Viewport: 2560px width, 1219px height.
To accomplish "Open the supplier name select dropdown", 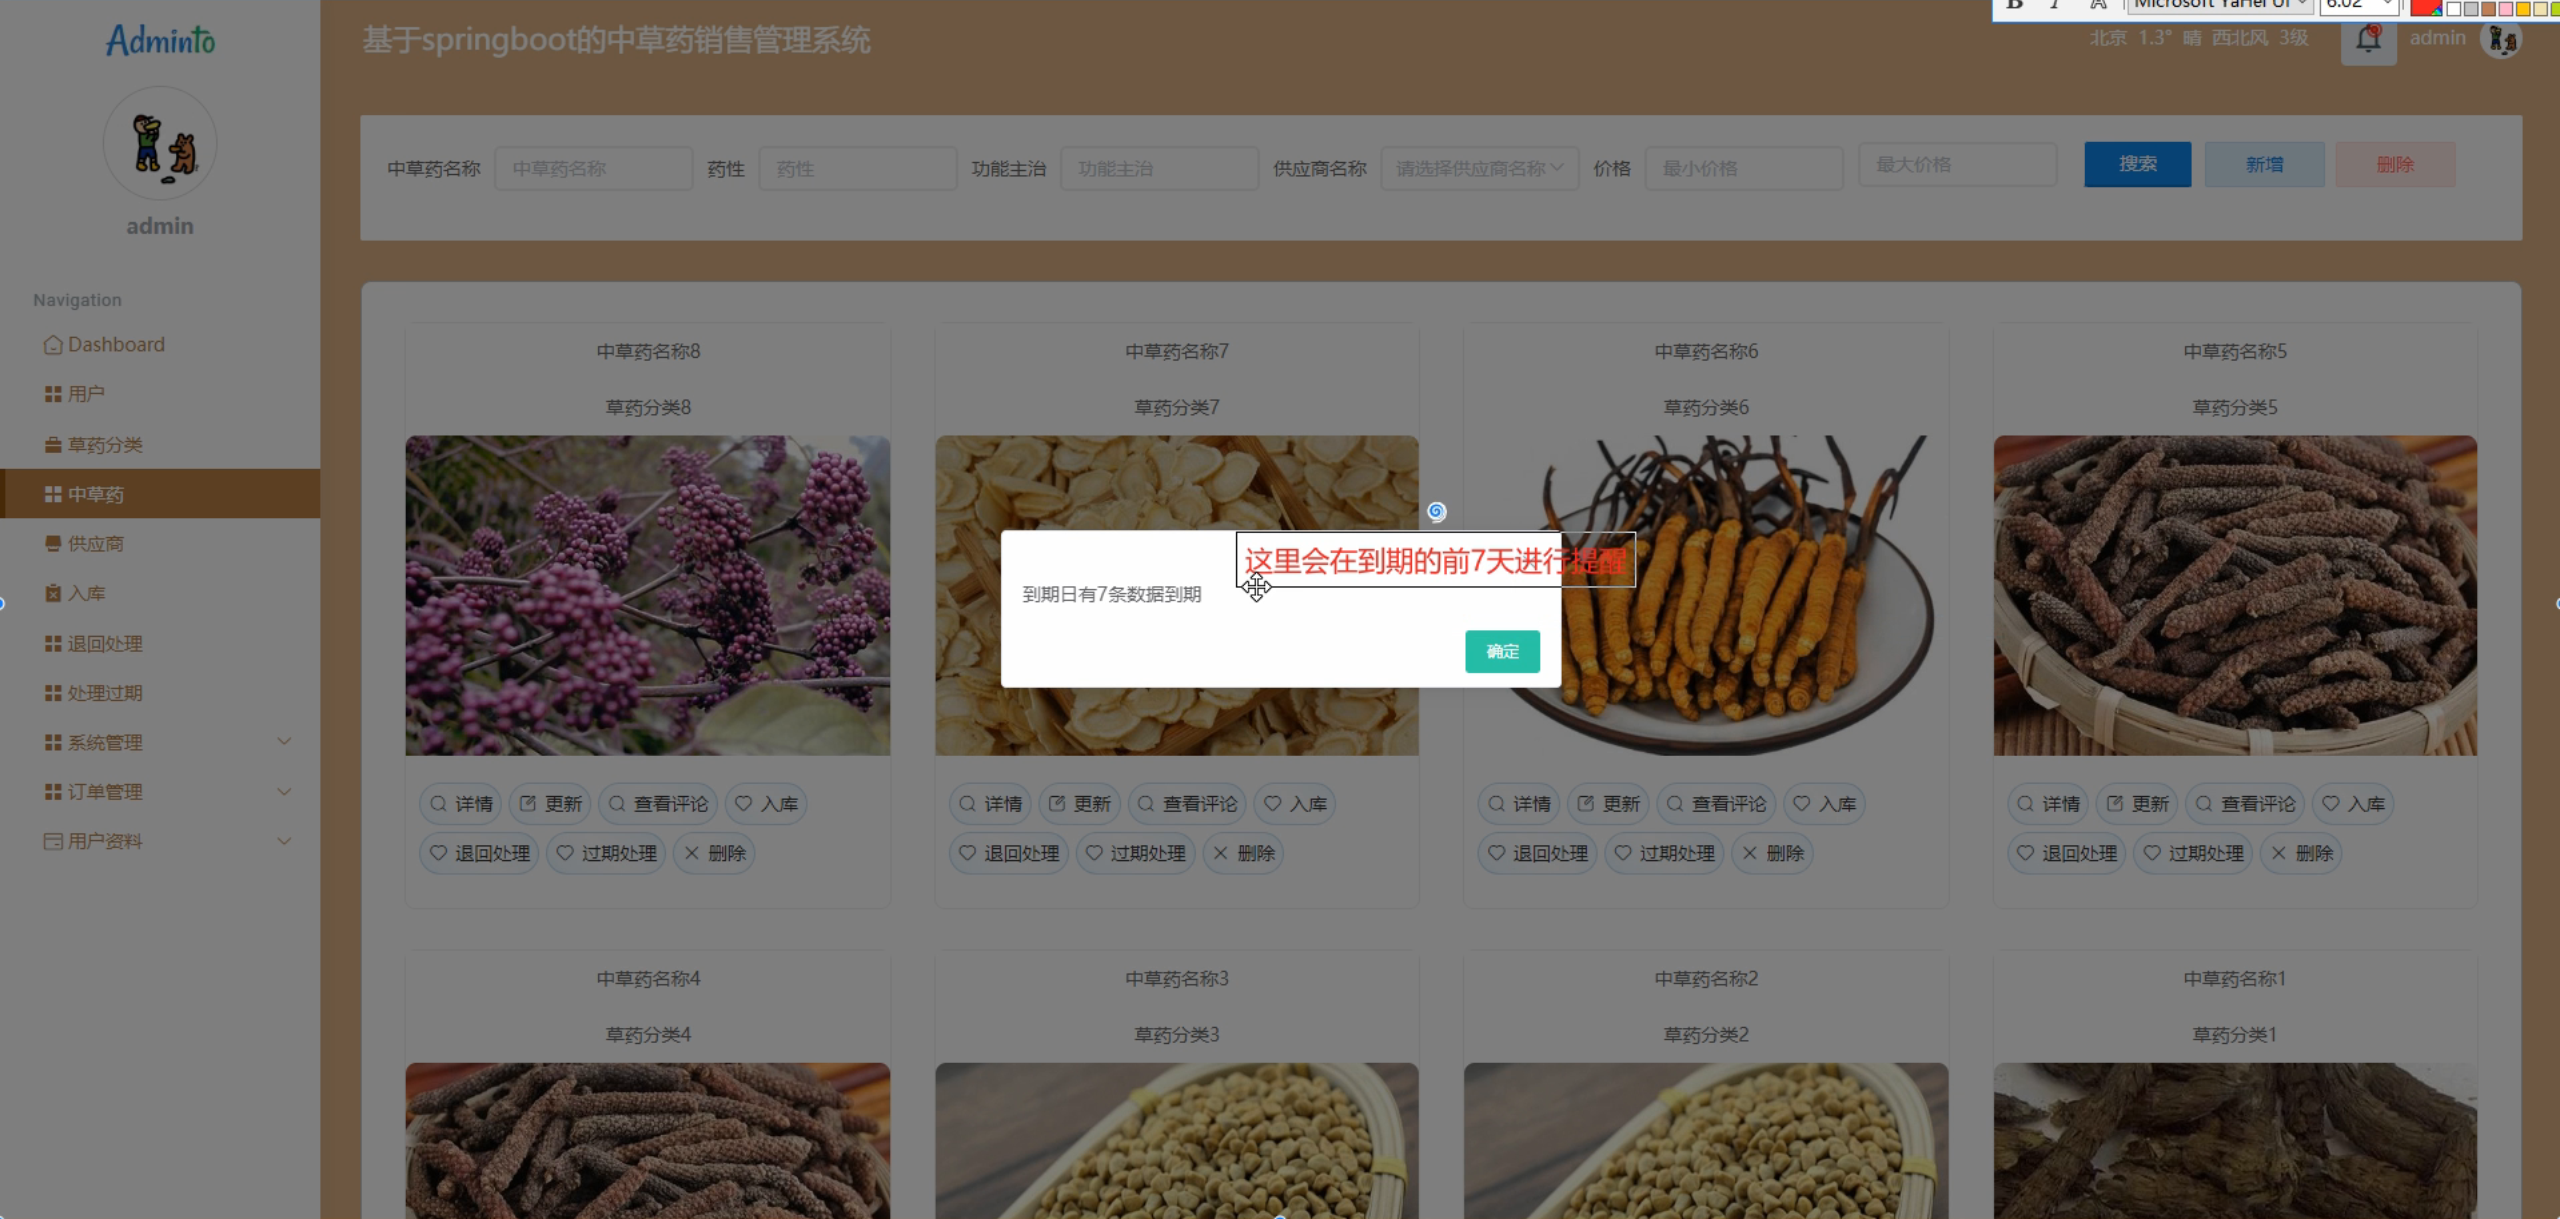I will [x=1479, y=168].
